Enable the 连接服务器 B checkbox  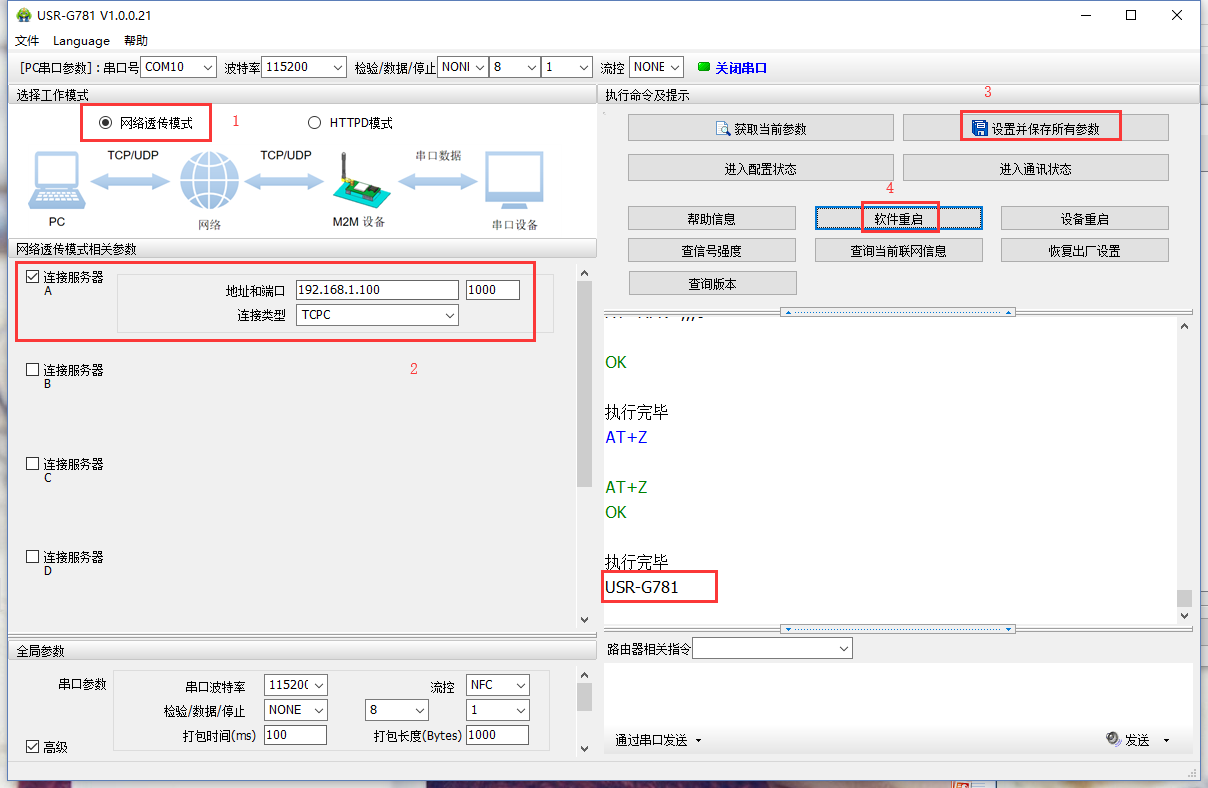pos(32,370)
